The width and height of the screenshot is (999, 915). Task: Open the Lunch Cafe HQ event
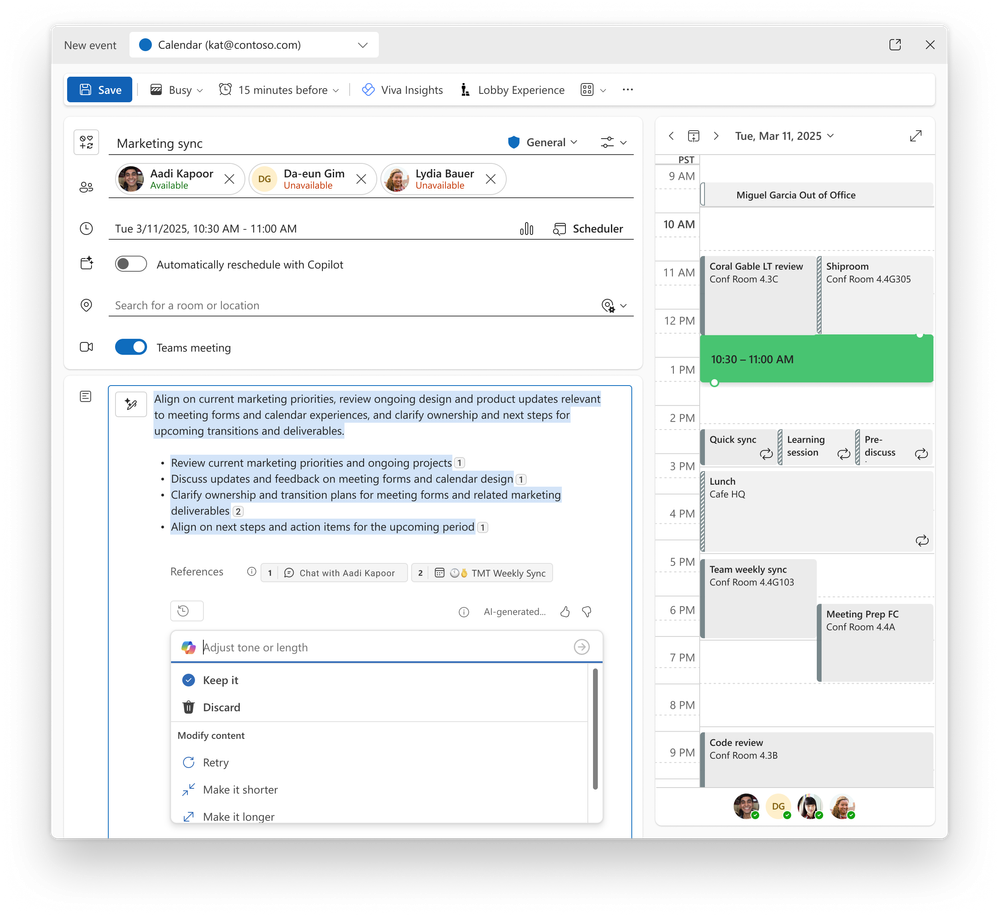tap(817, 511)
